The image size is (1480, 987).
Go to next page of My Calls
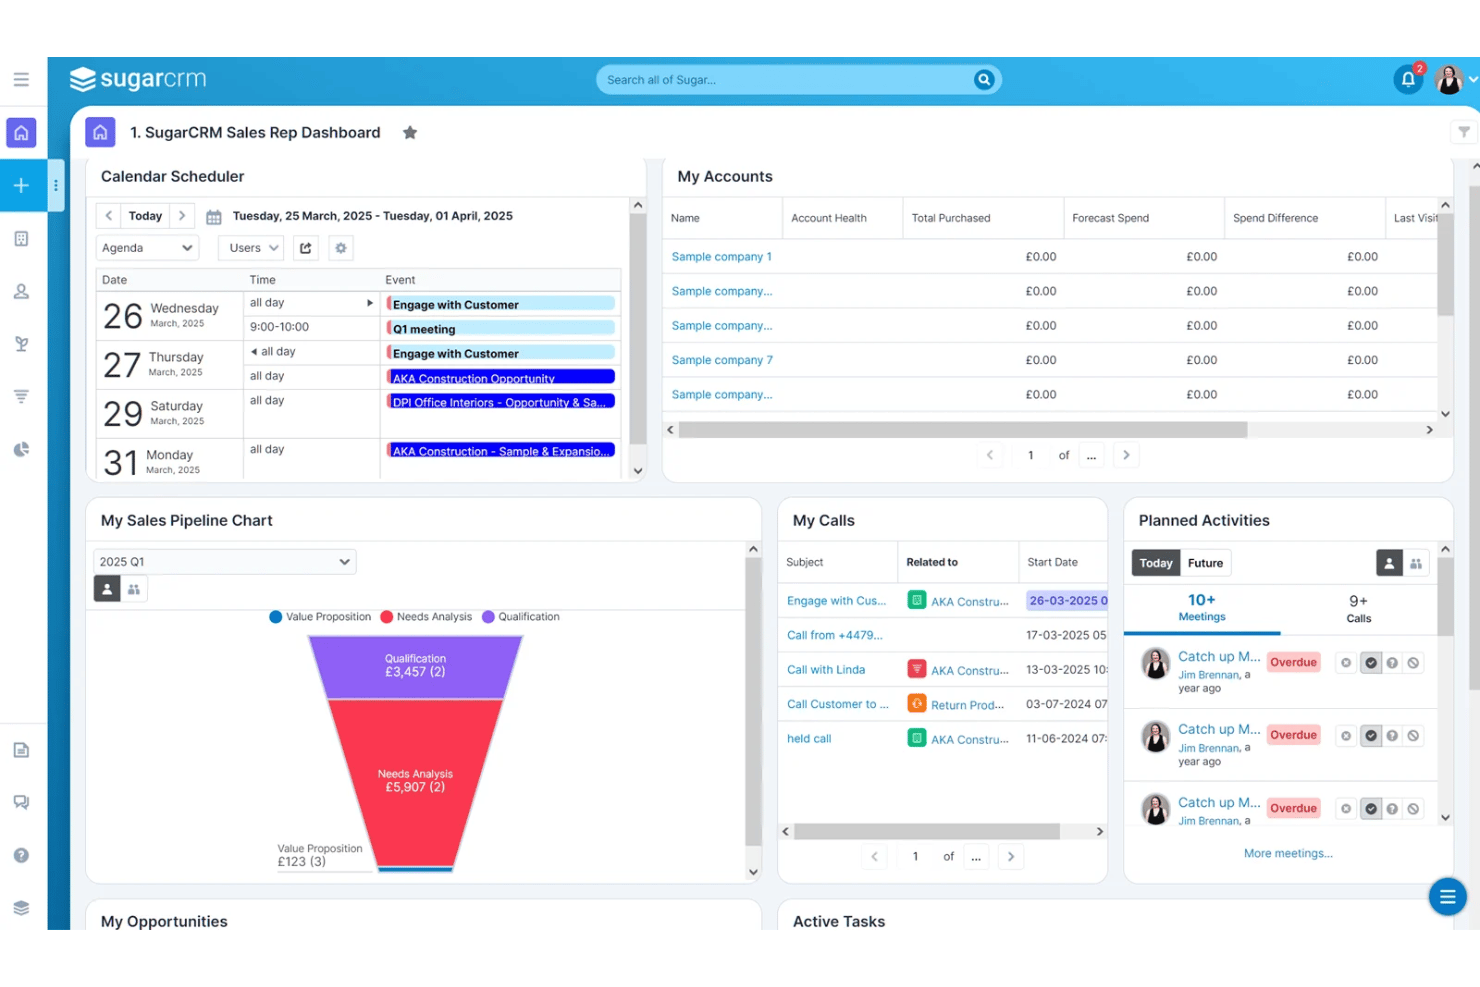point(1011,856)
